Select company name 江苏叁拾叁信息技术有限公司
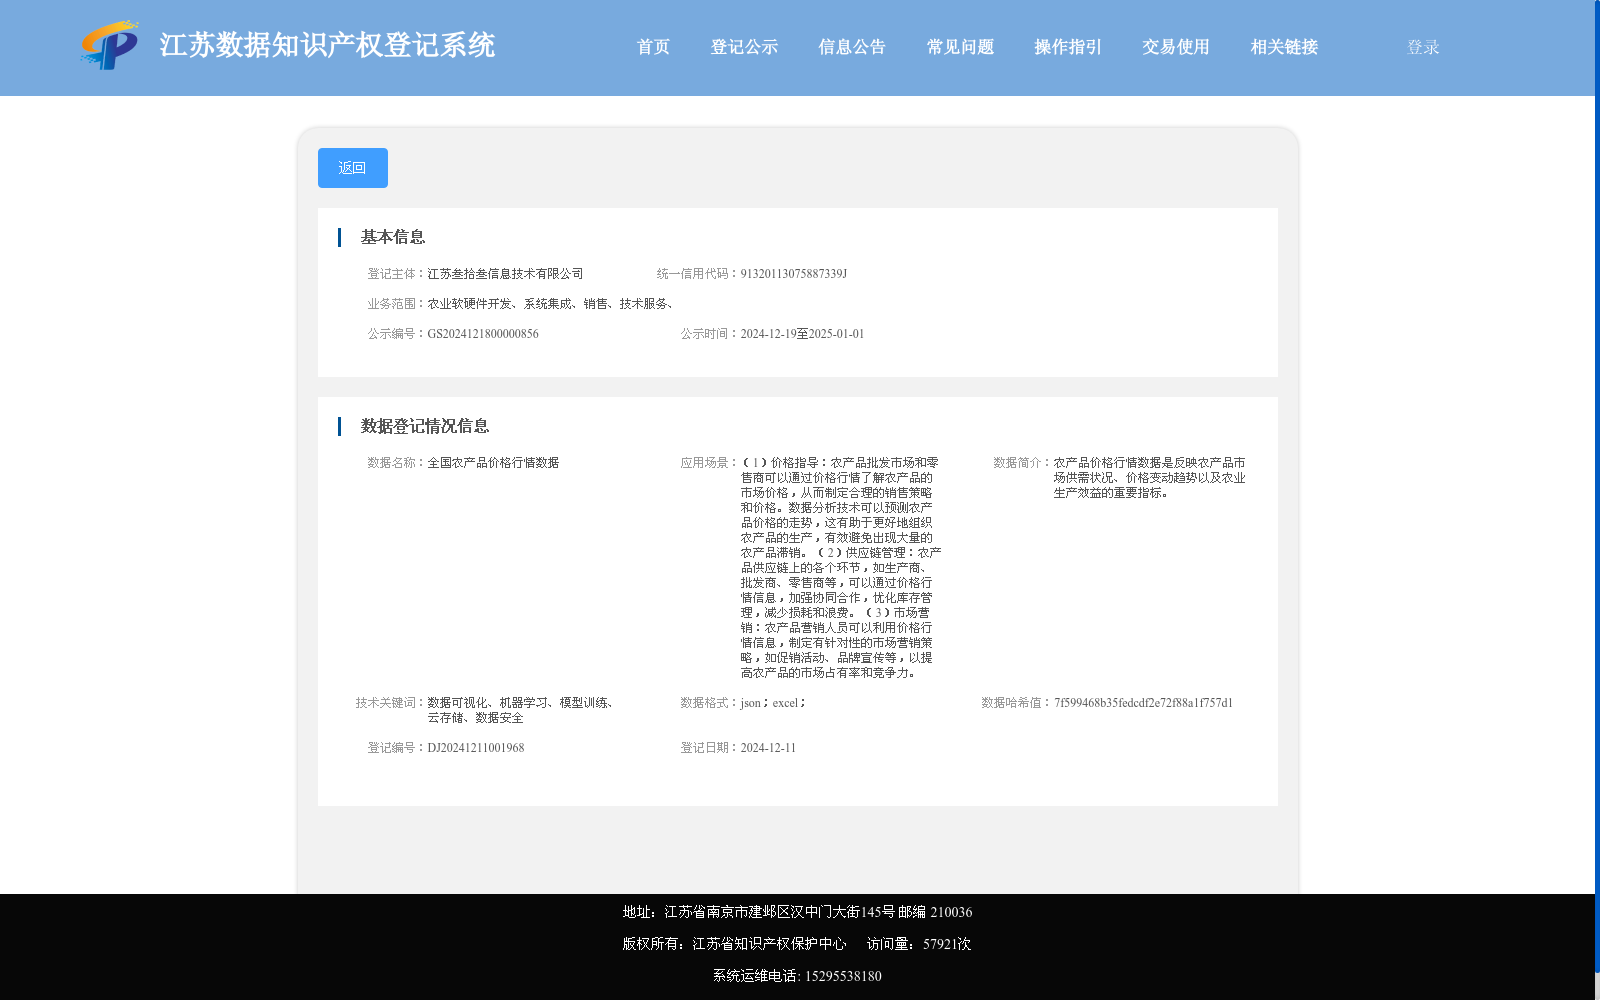This screenshot has height=1000, width=1600. point(505,274)
